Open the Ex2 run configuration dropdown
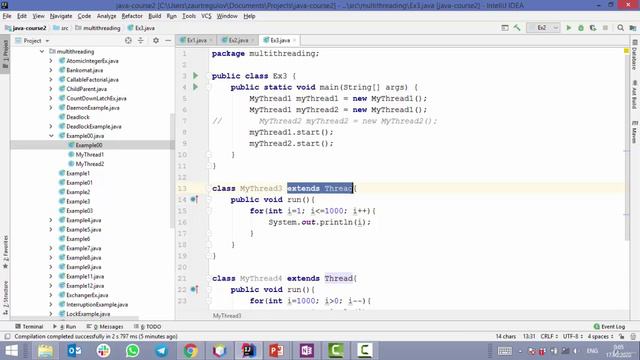This screenshot has width=640, height=360. 543,28
